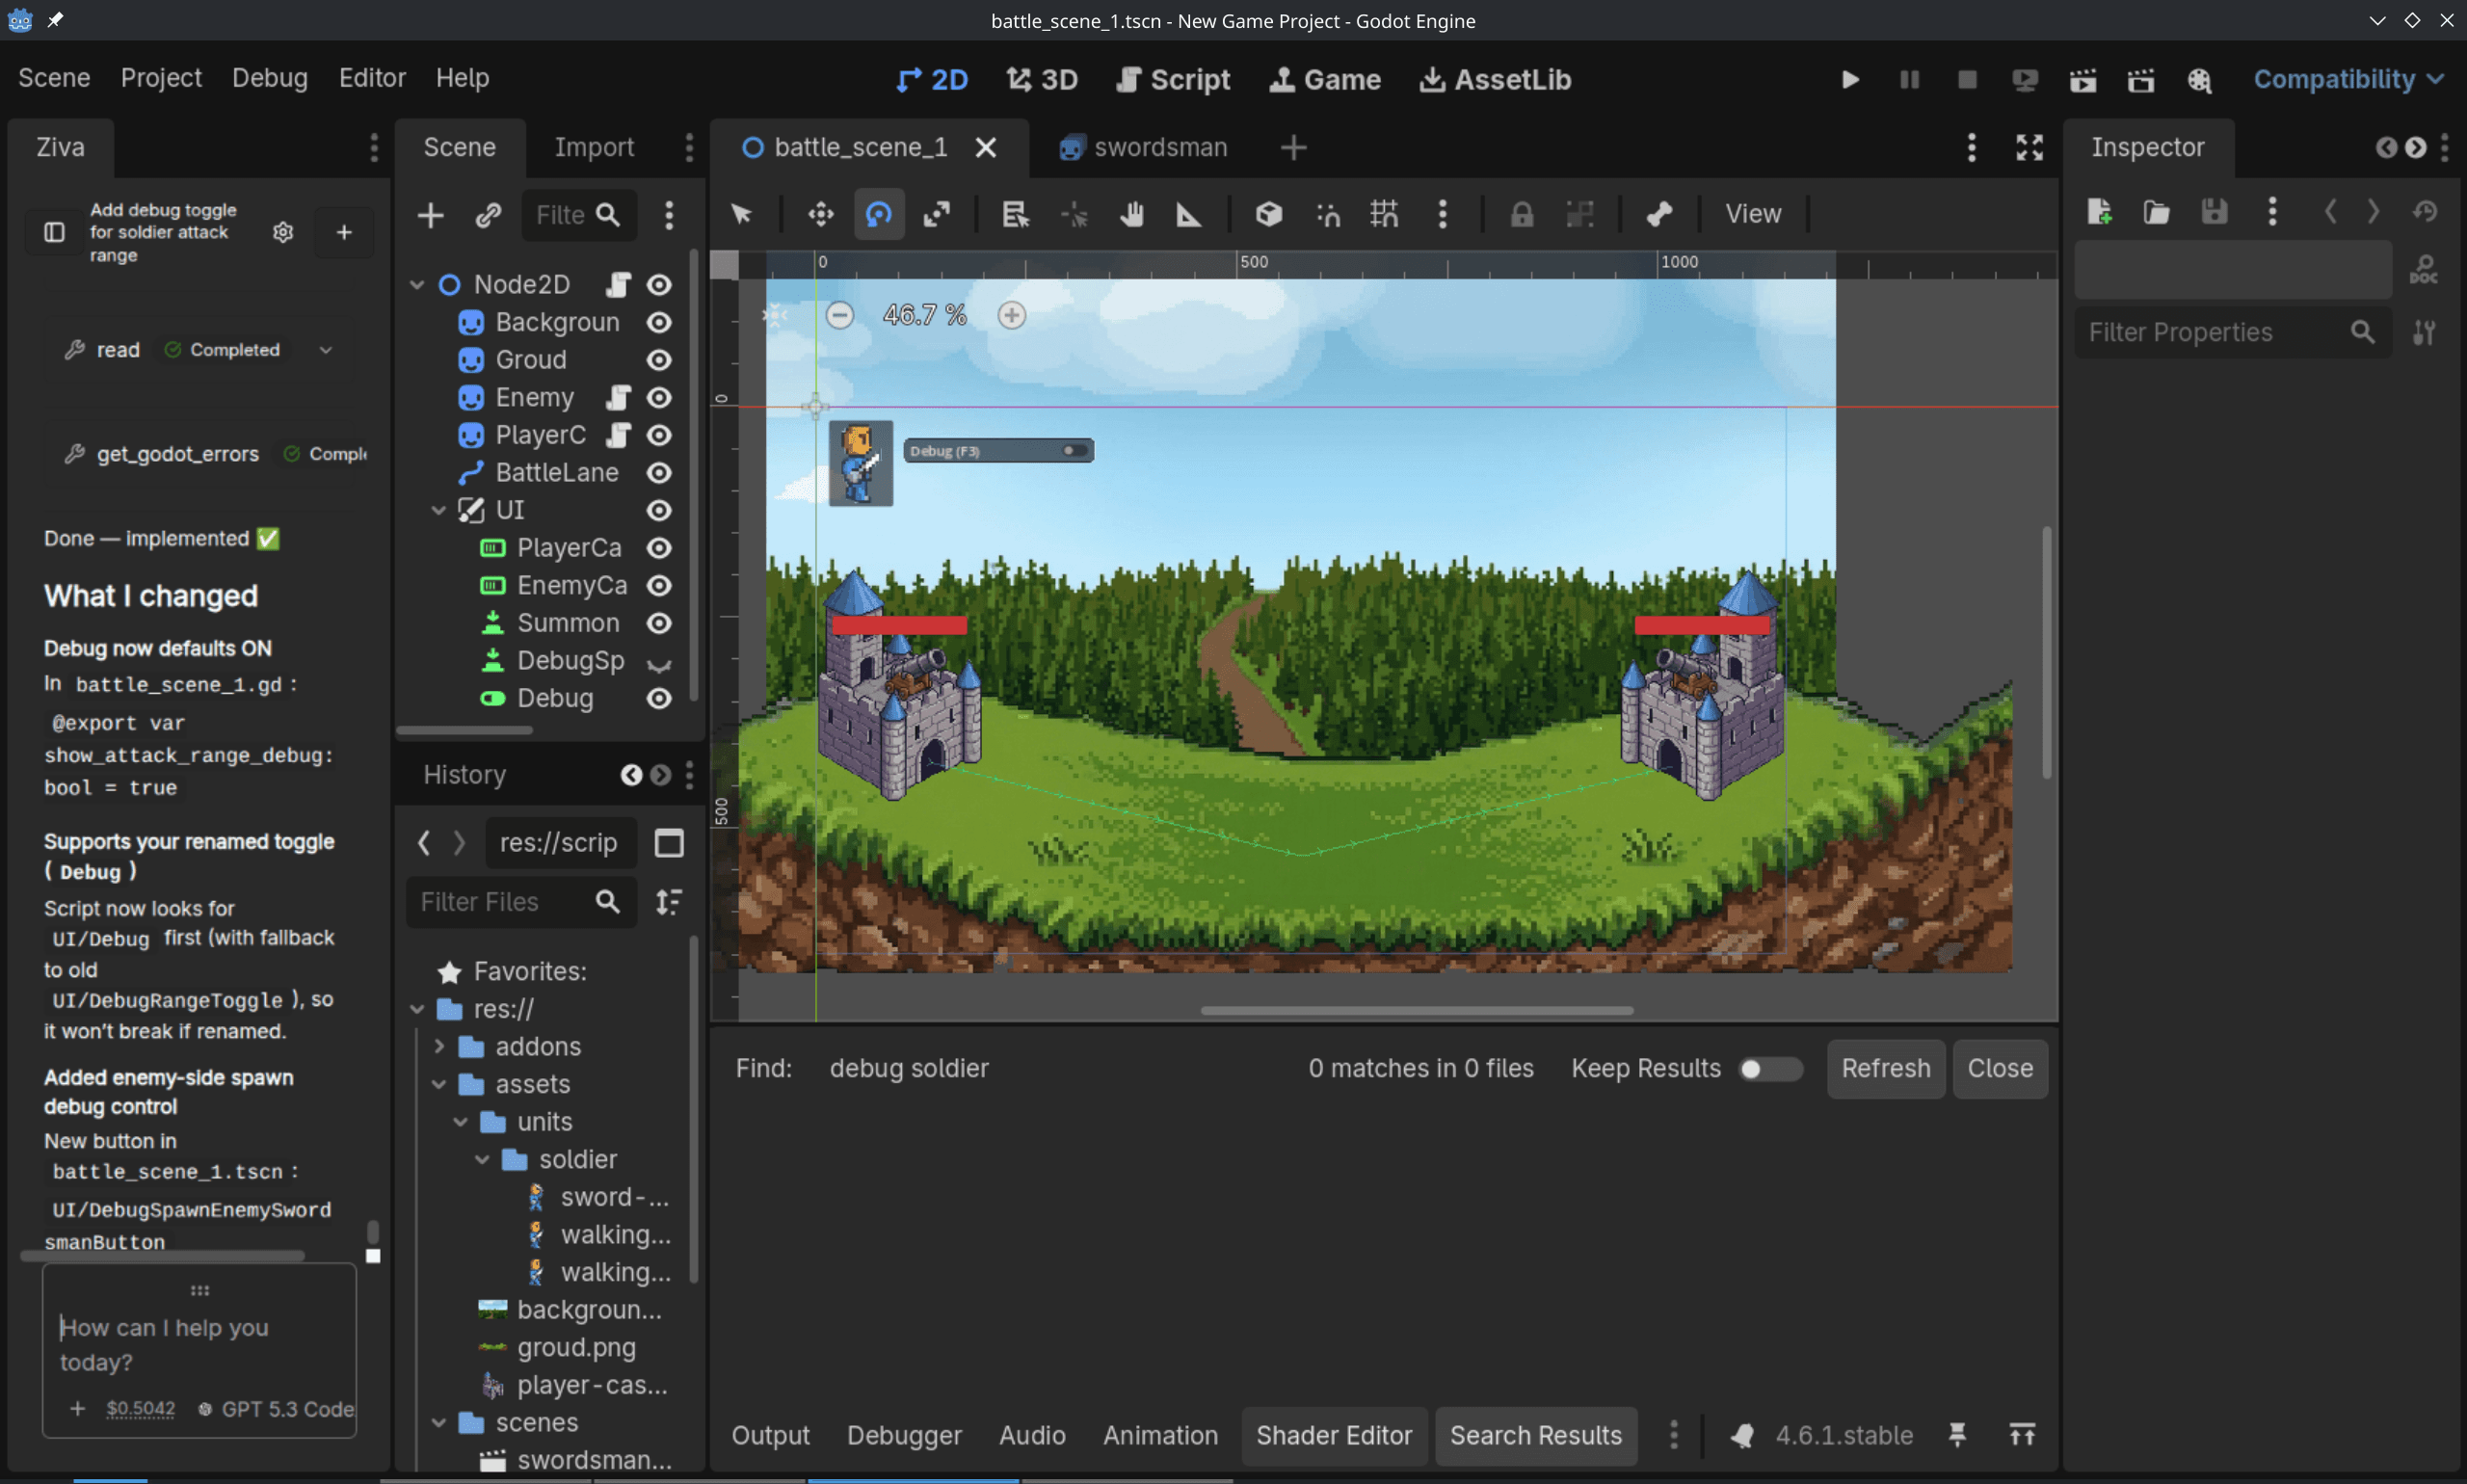The width and height of the screenshot is (2467, 1484).
Task: Switch to the Script workspace
Action: coord(1173,80)
